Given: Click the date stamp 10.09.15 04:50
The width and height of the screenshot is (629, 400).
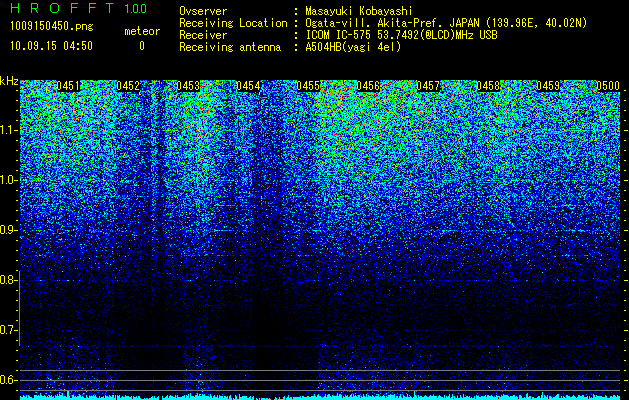Looking at the screenshot, I should (x=51, y=46).
